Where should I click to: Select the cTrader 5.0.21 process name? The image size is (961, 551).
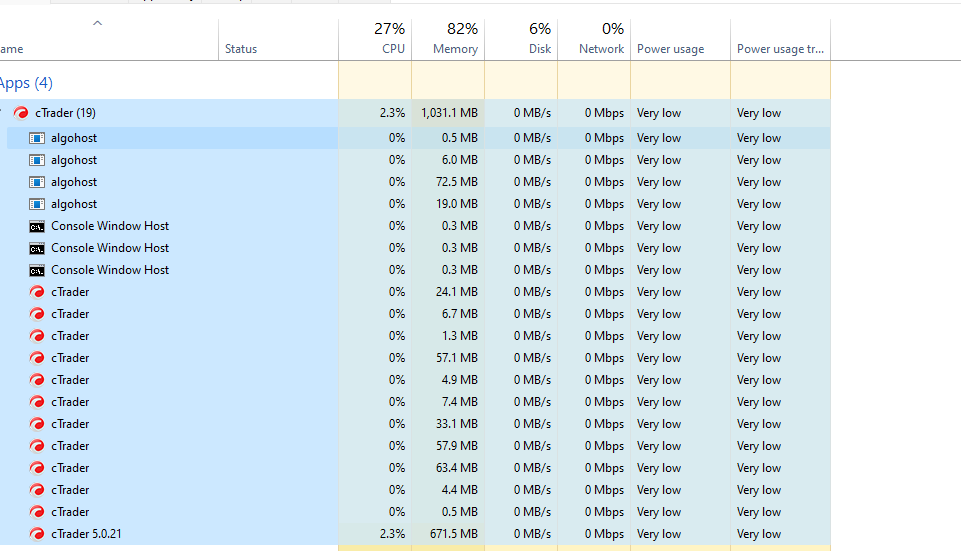coord(86,534)
